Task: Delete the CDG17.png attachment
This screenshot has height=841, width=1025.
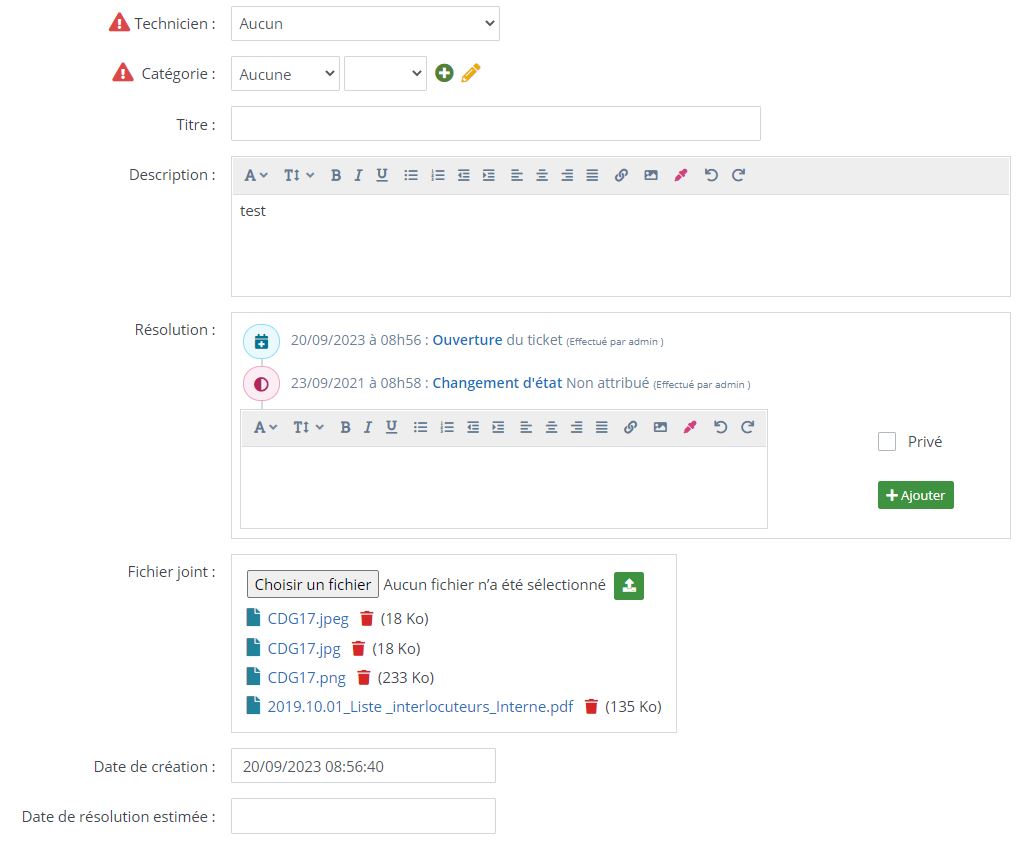Action: [x=364, y=678]
